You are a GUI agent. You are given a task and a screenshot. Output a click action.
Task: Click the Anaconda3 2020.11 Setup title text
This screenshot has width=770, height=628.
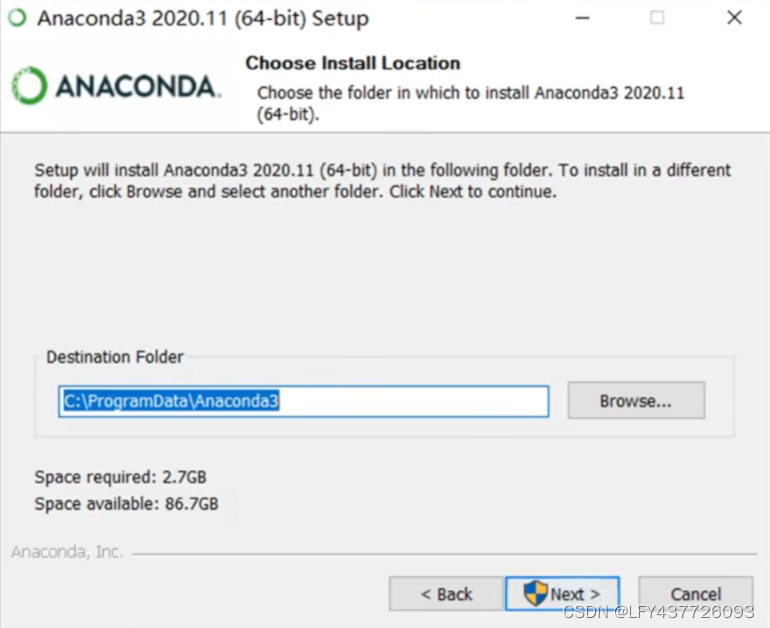pyautogui.click(x=203, y=19)
